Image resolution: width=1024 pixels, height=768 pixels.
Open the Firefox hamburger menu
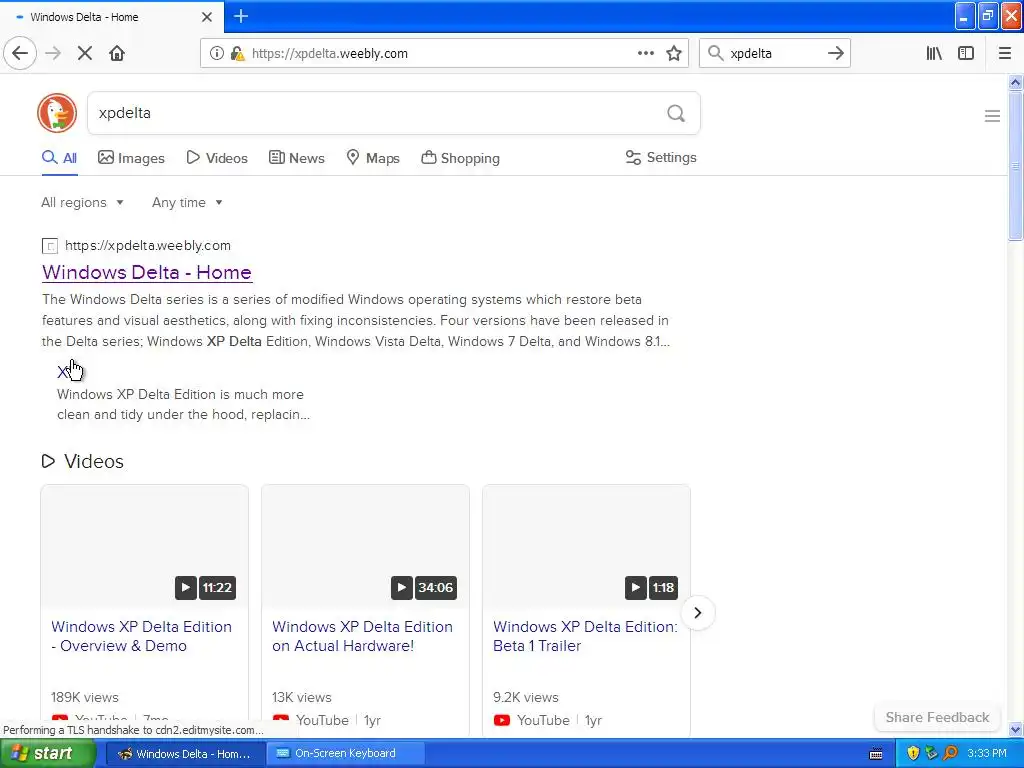(x=1004, y=54)
